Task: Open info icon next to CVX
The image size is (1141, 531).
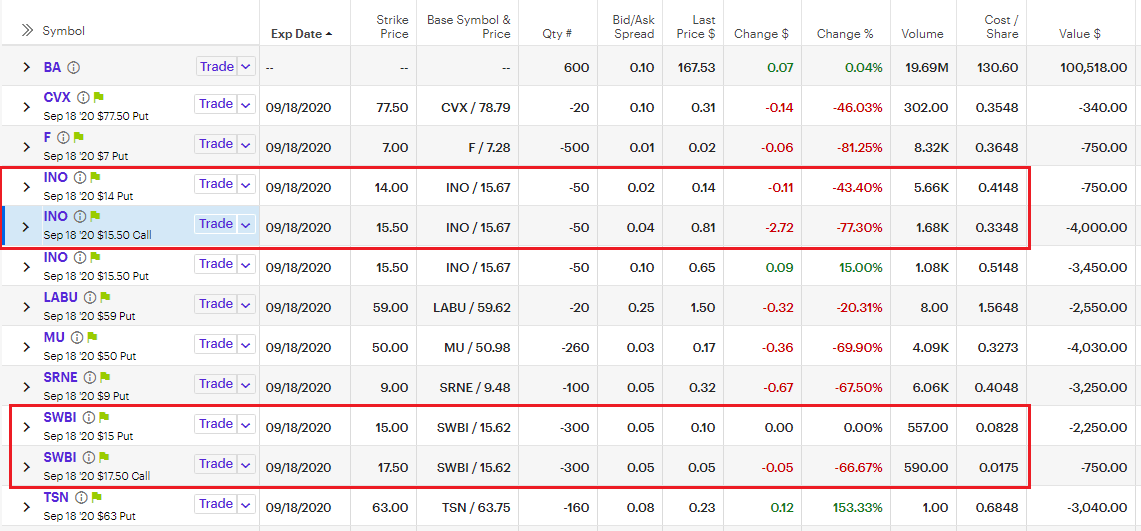Action: 83,97
